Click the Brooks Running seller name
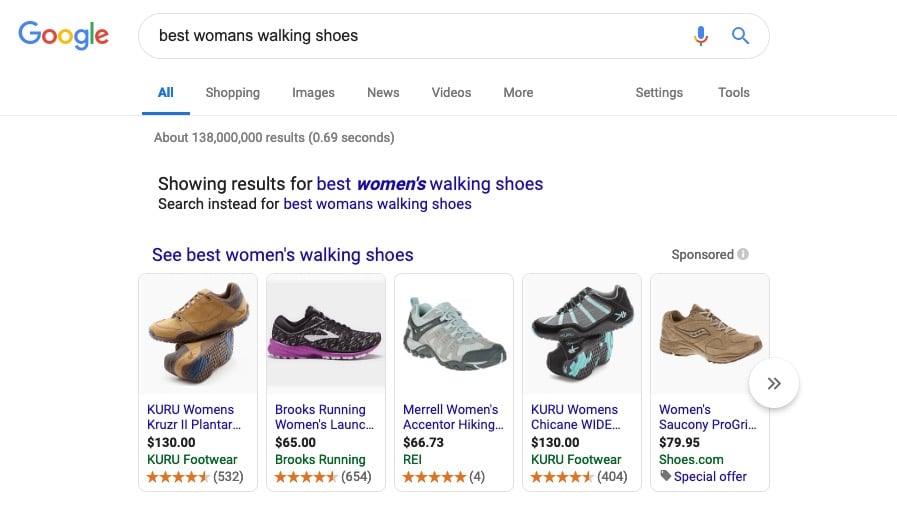 click(x=320, y=459)
